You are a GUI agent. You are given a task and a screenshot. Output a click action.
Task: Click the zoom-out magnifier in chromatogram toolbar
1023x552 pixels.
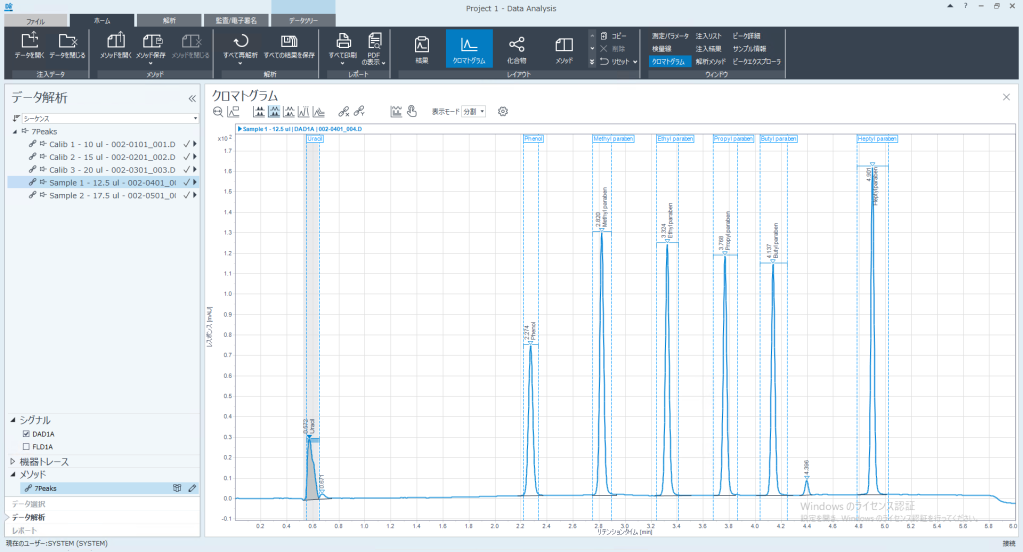click(218, 112)
